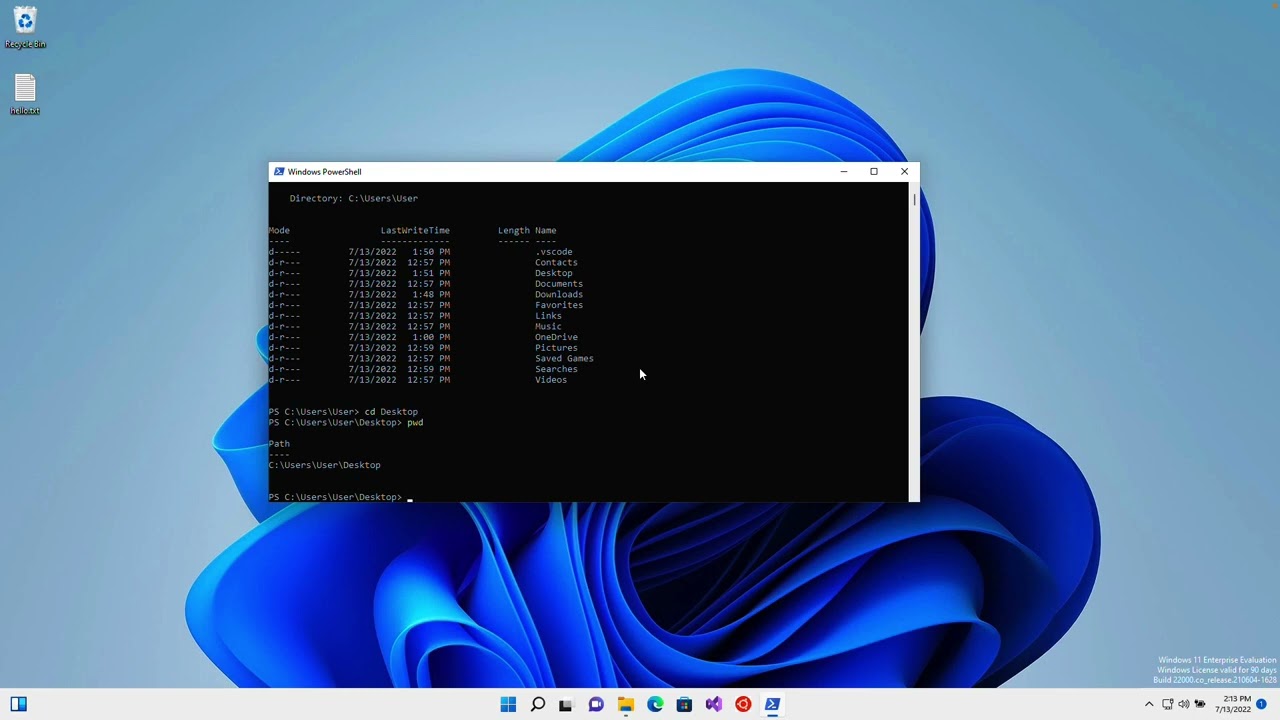Screen dimensions: 1280x720
Task: Click the Desktop directory name in listing
Action: (x=554, y=273)
